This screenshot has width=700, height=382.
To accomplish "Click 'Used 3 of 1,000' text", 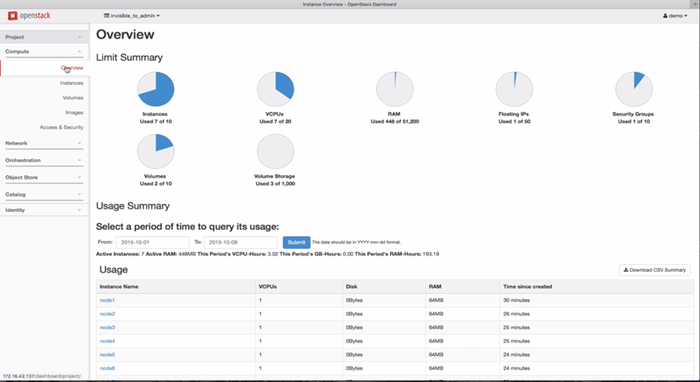I will [x=275, y=183].
